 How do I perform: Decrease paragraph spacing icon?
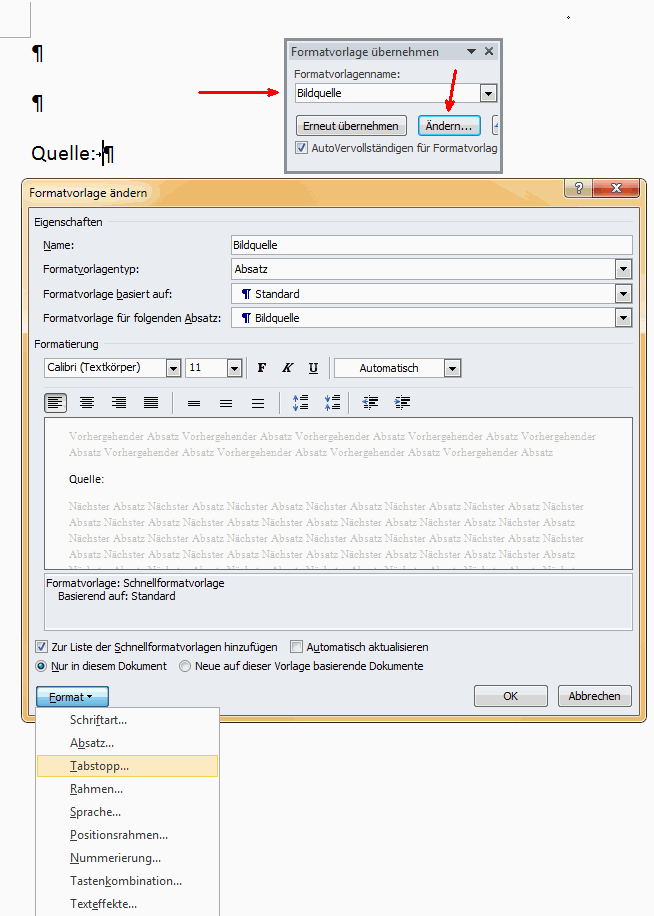(332, 403)
